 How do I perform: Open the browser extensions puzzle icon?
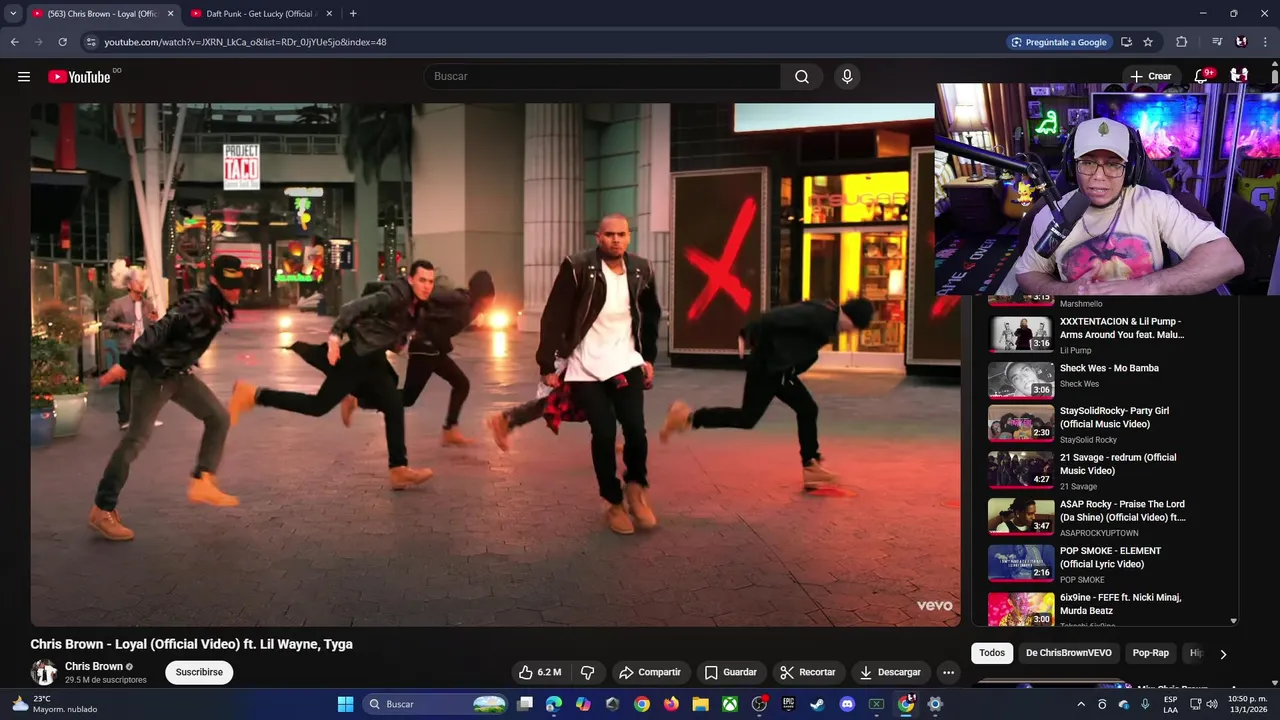[1182, 42]
